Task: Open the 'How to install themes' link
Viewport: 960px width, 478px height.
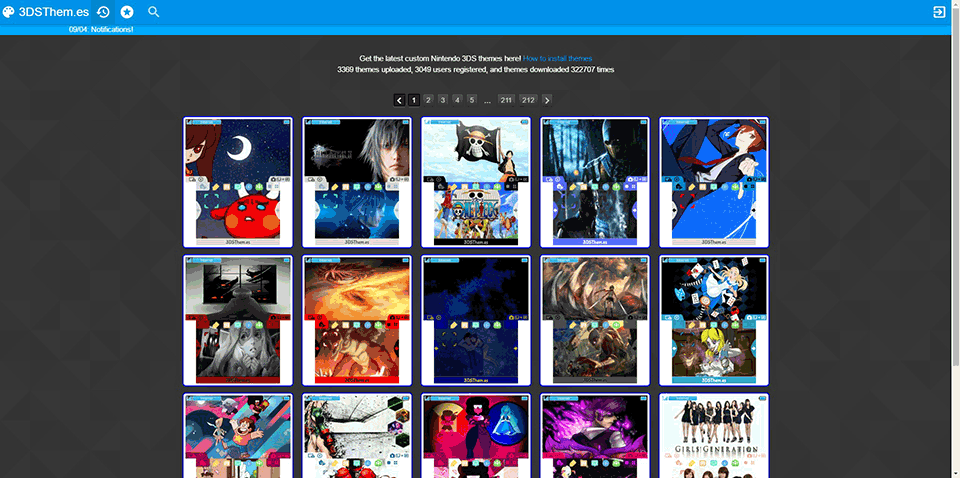Action: tap(557, 59)
